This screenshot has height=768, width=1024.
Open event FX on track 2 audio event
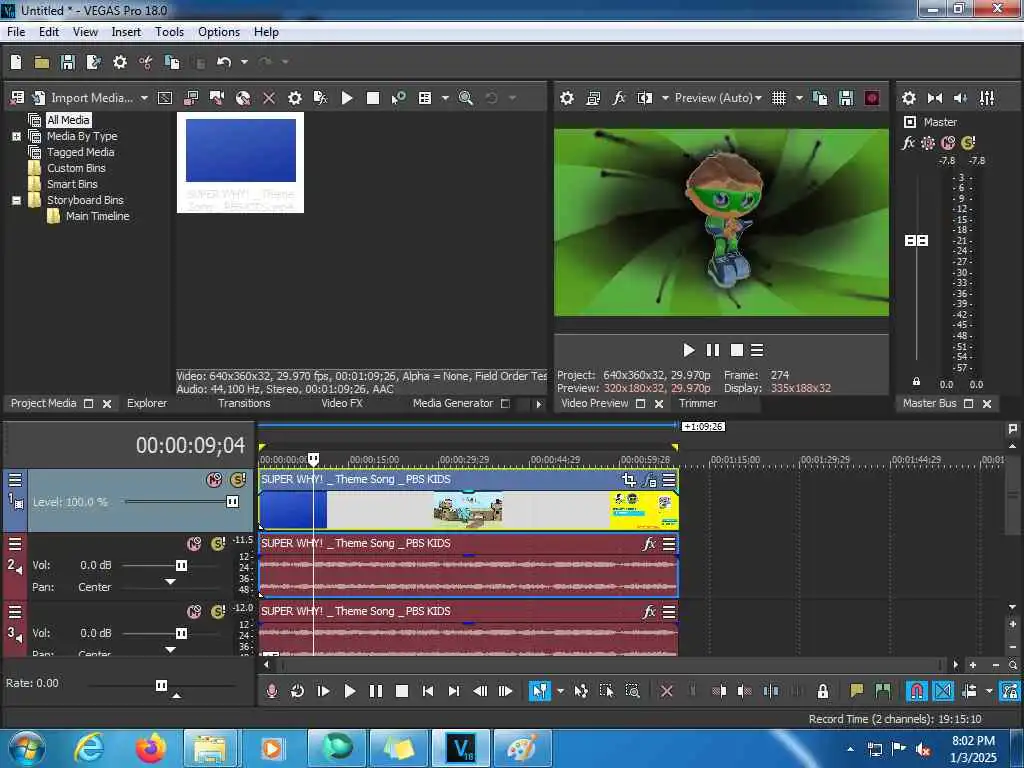[x=649, y=544]
